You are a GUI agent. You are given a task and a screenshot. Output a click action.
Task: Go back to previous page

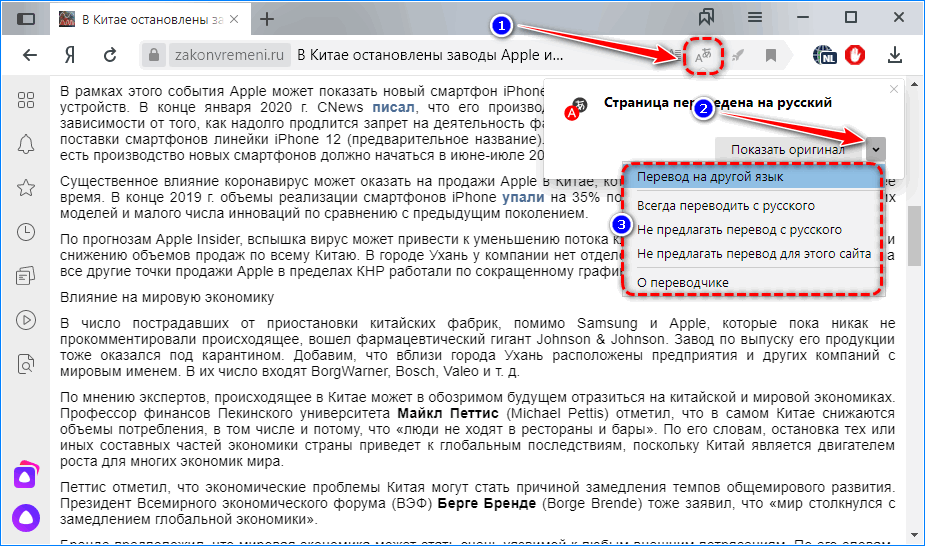point(29,55)
